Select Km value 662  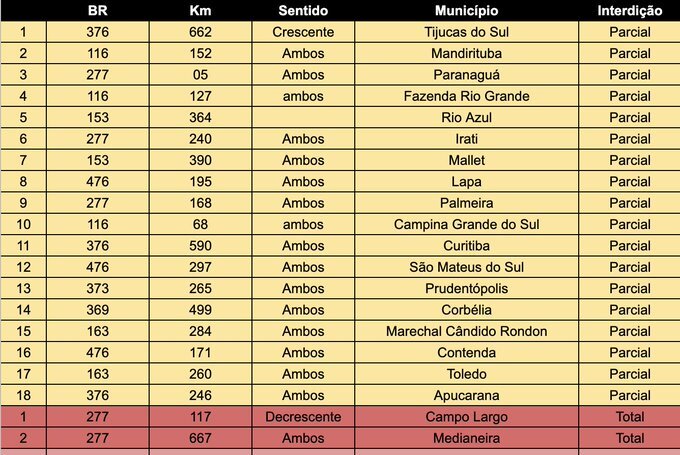click(200, 32)
